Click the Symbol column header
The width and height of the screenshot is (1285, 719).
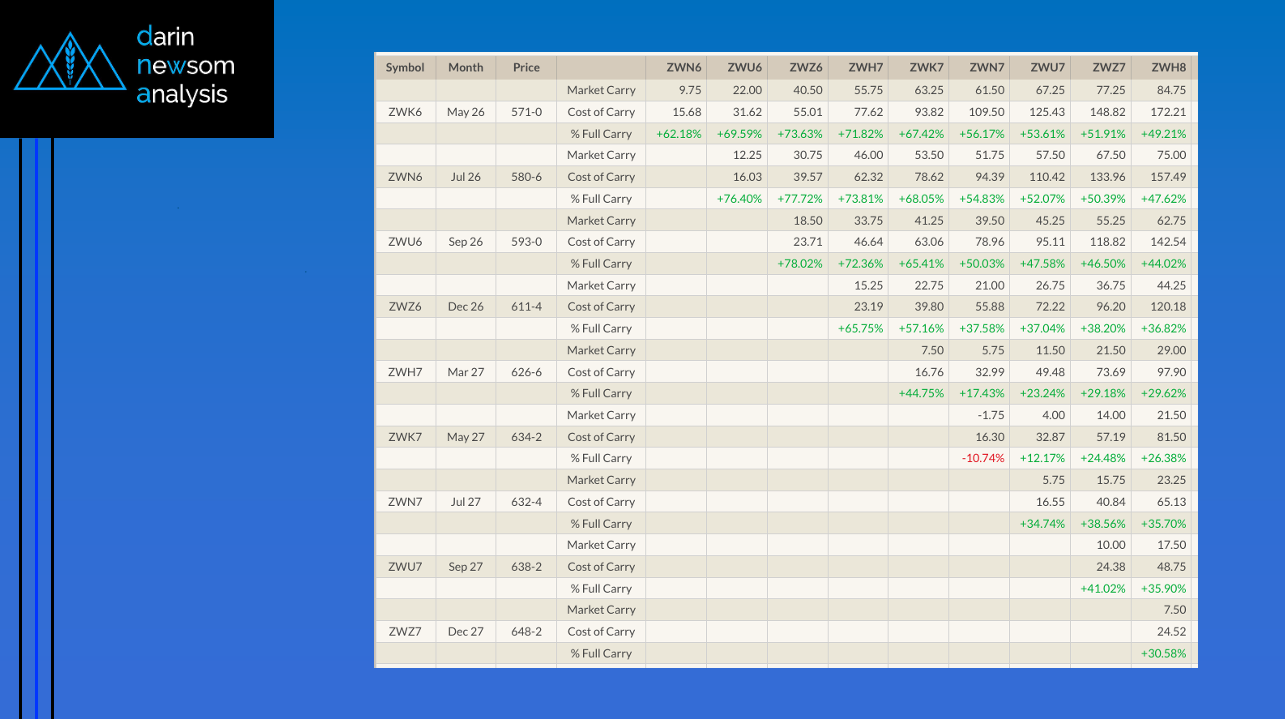point(405,67)
